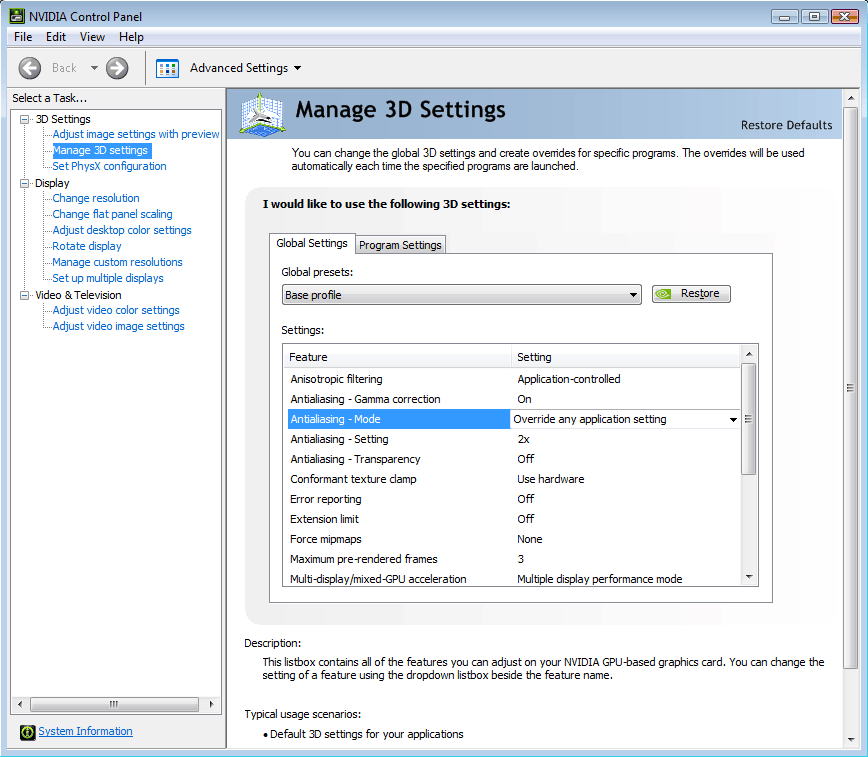Screen dimensions: 868x757
Task: Collapse the 3D Settings tree node
Action: click(x=24, y=119)
